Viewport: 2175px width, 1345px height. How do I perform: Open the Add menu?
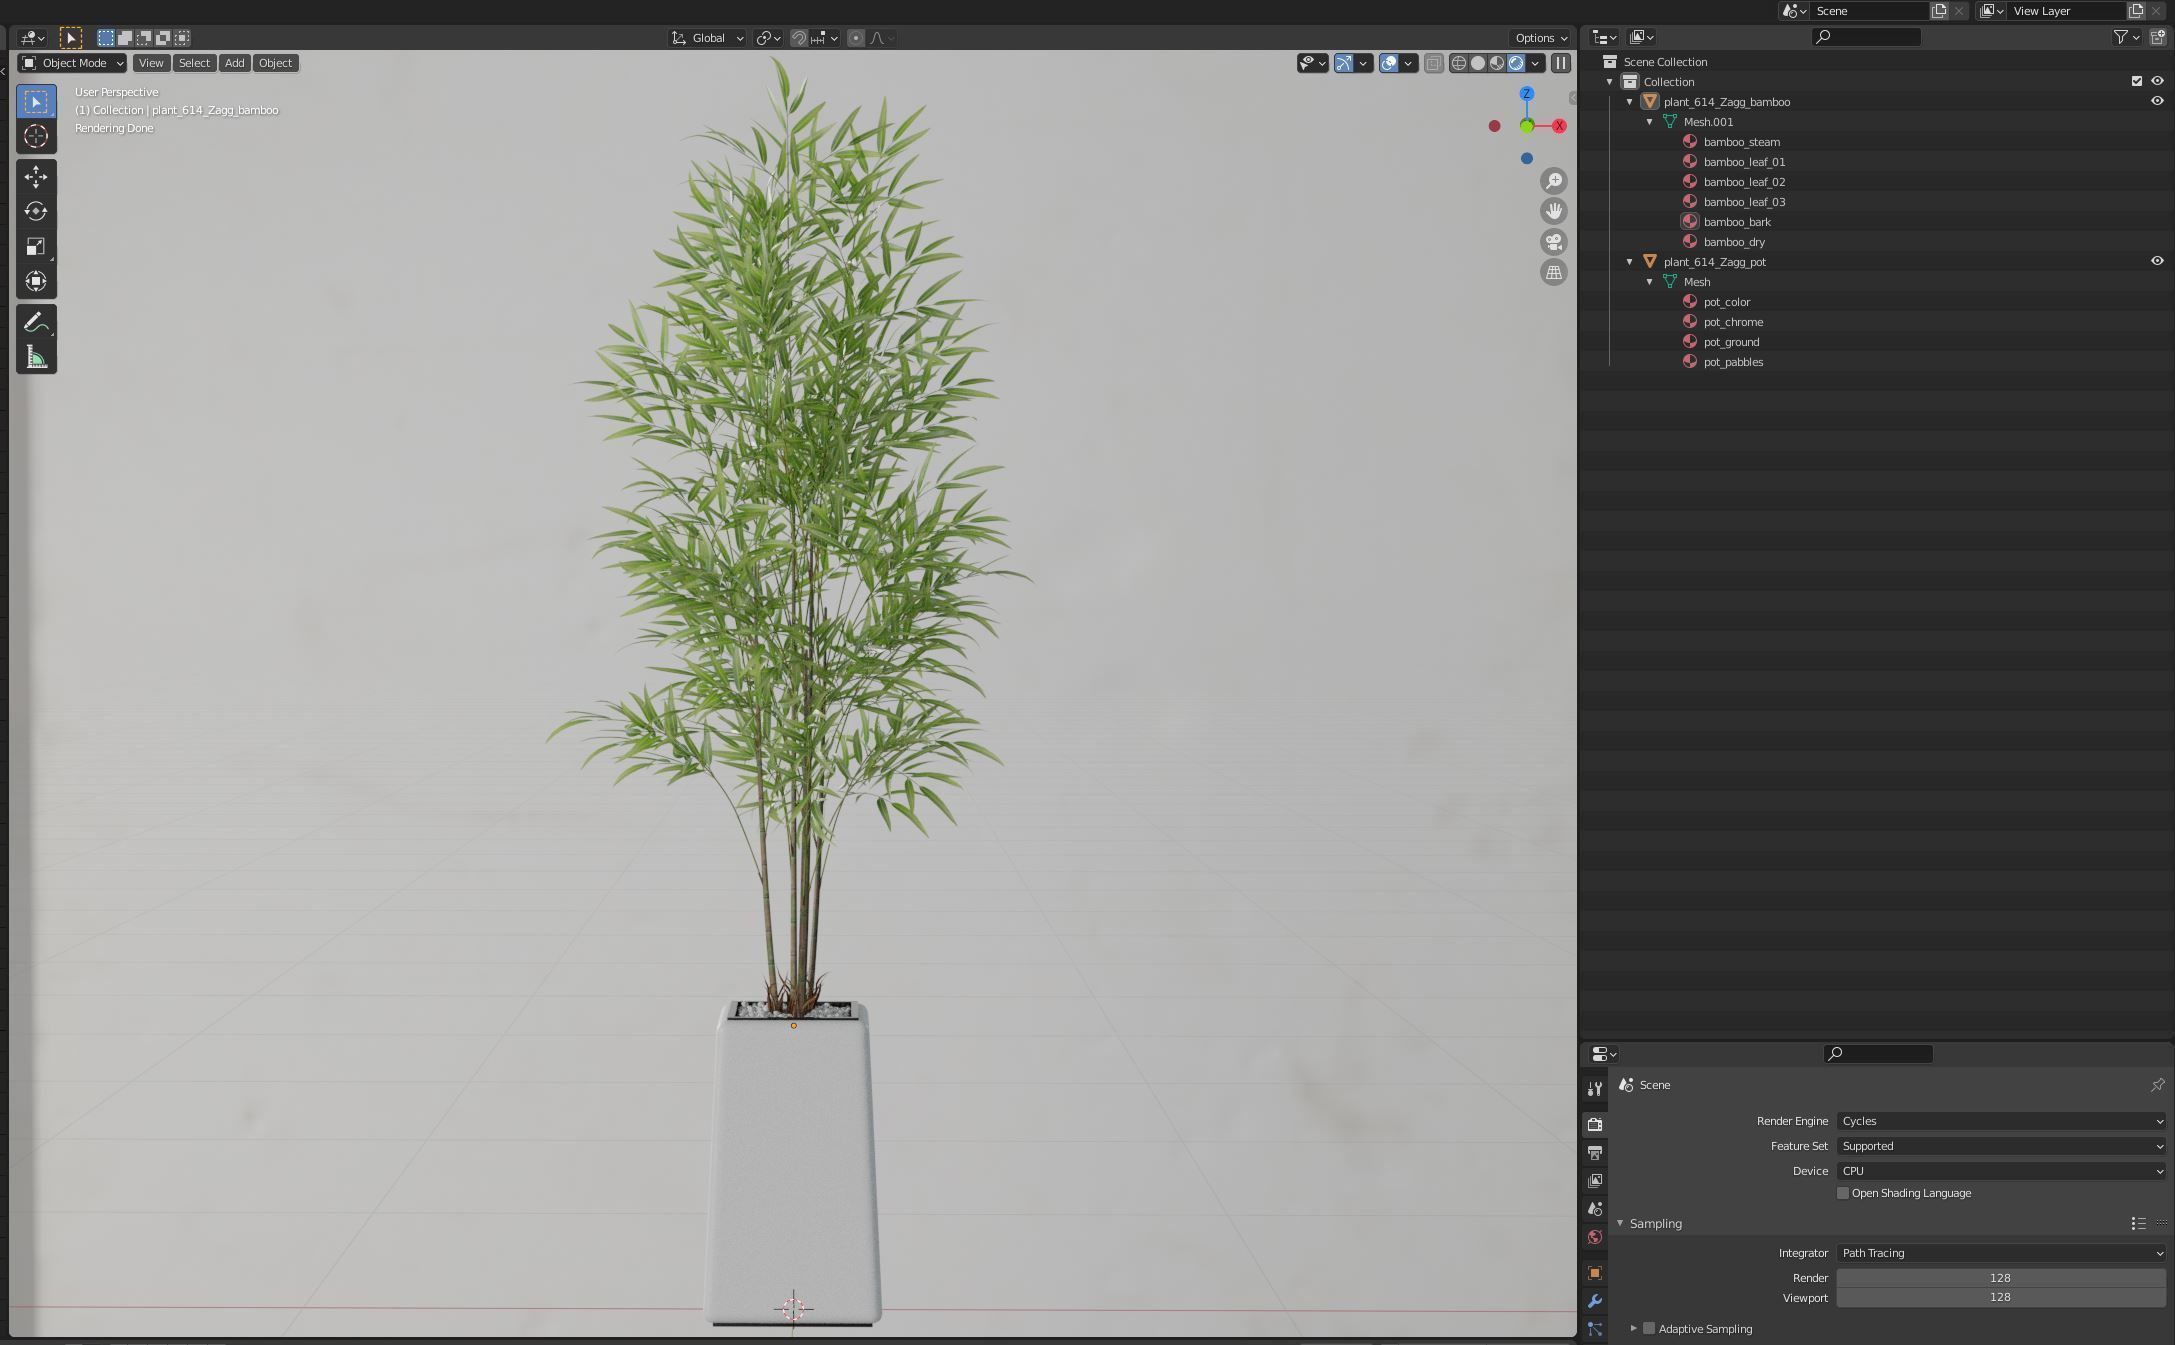pyautogui.click(x=234, y=63)
